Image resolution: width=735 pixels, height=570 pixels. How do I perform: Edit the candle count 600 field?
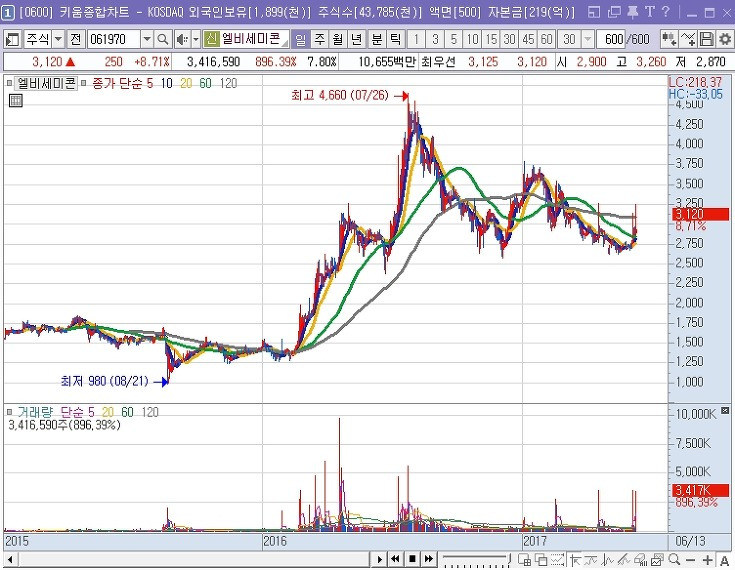(x=612, y=39)
